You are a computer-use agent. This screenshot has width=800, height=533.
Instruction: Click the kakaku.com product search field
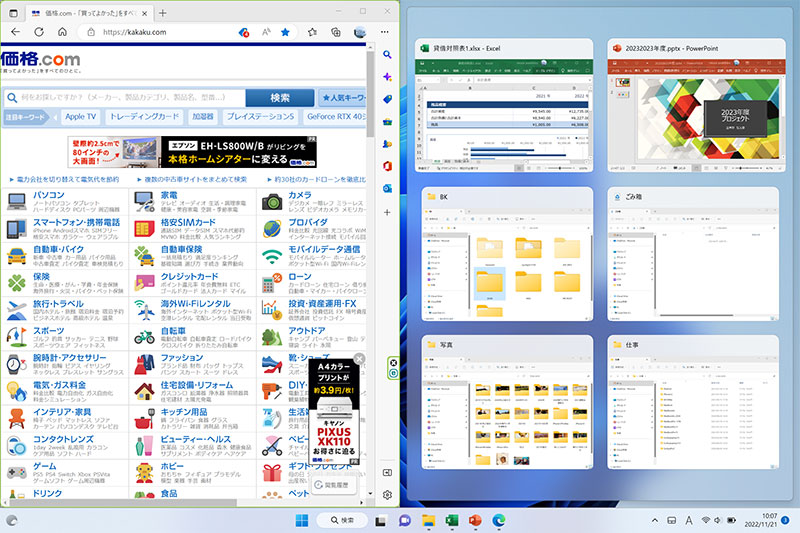[x=125, y=97]
